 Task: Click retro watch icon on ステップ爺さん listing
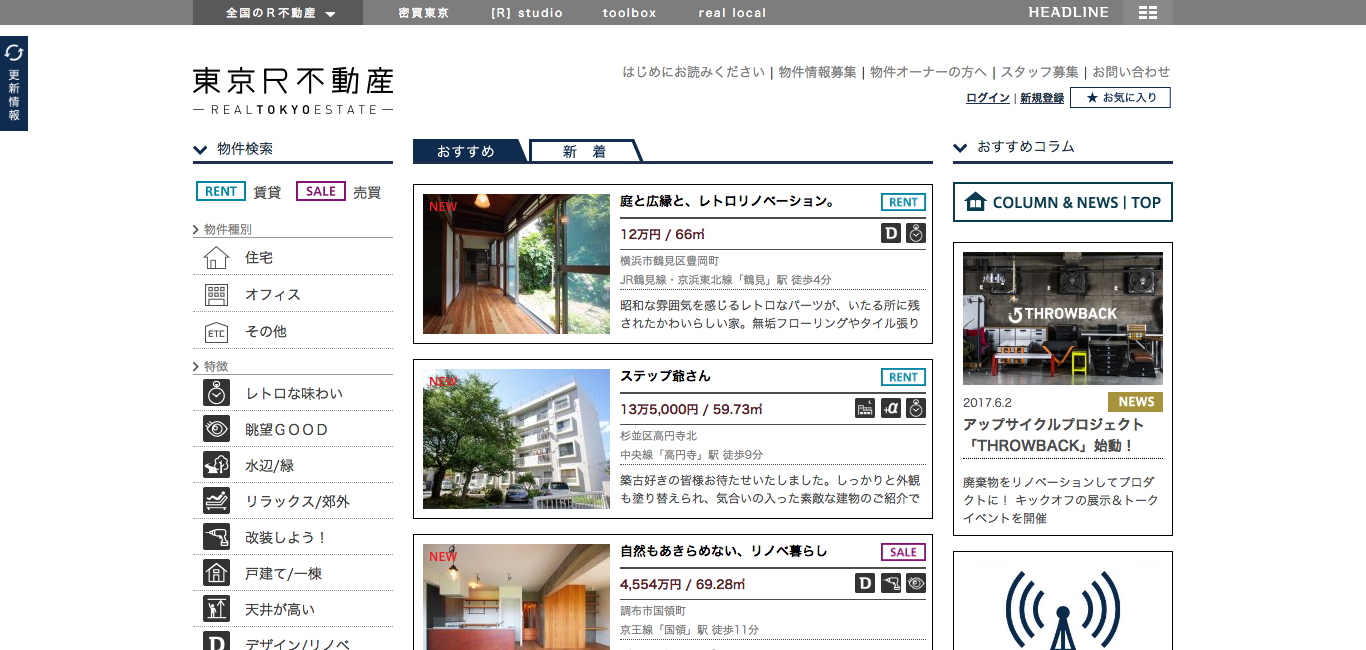click(916, 408)
